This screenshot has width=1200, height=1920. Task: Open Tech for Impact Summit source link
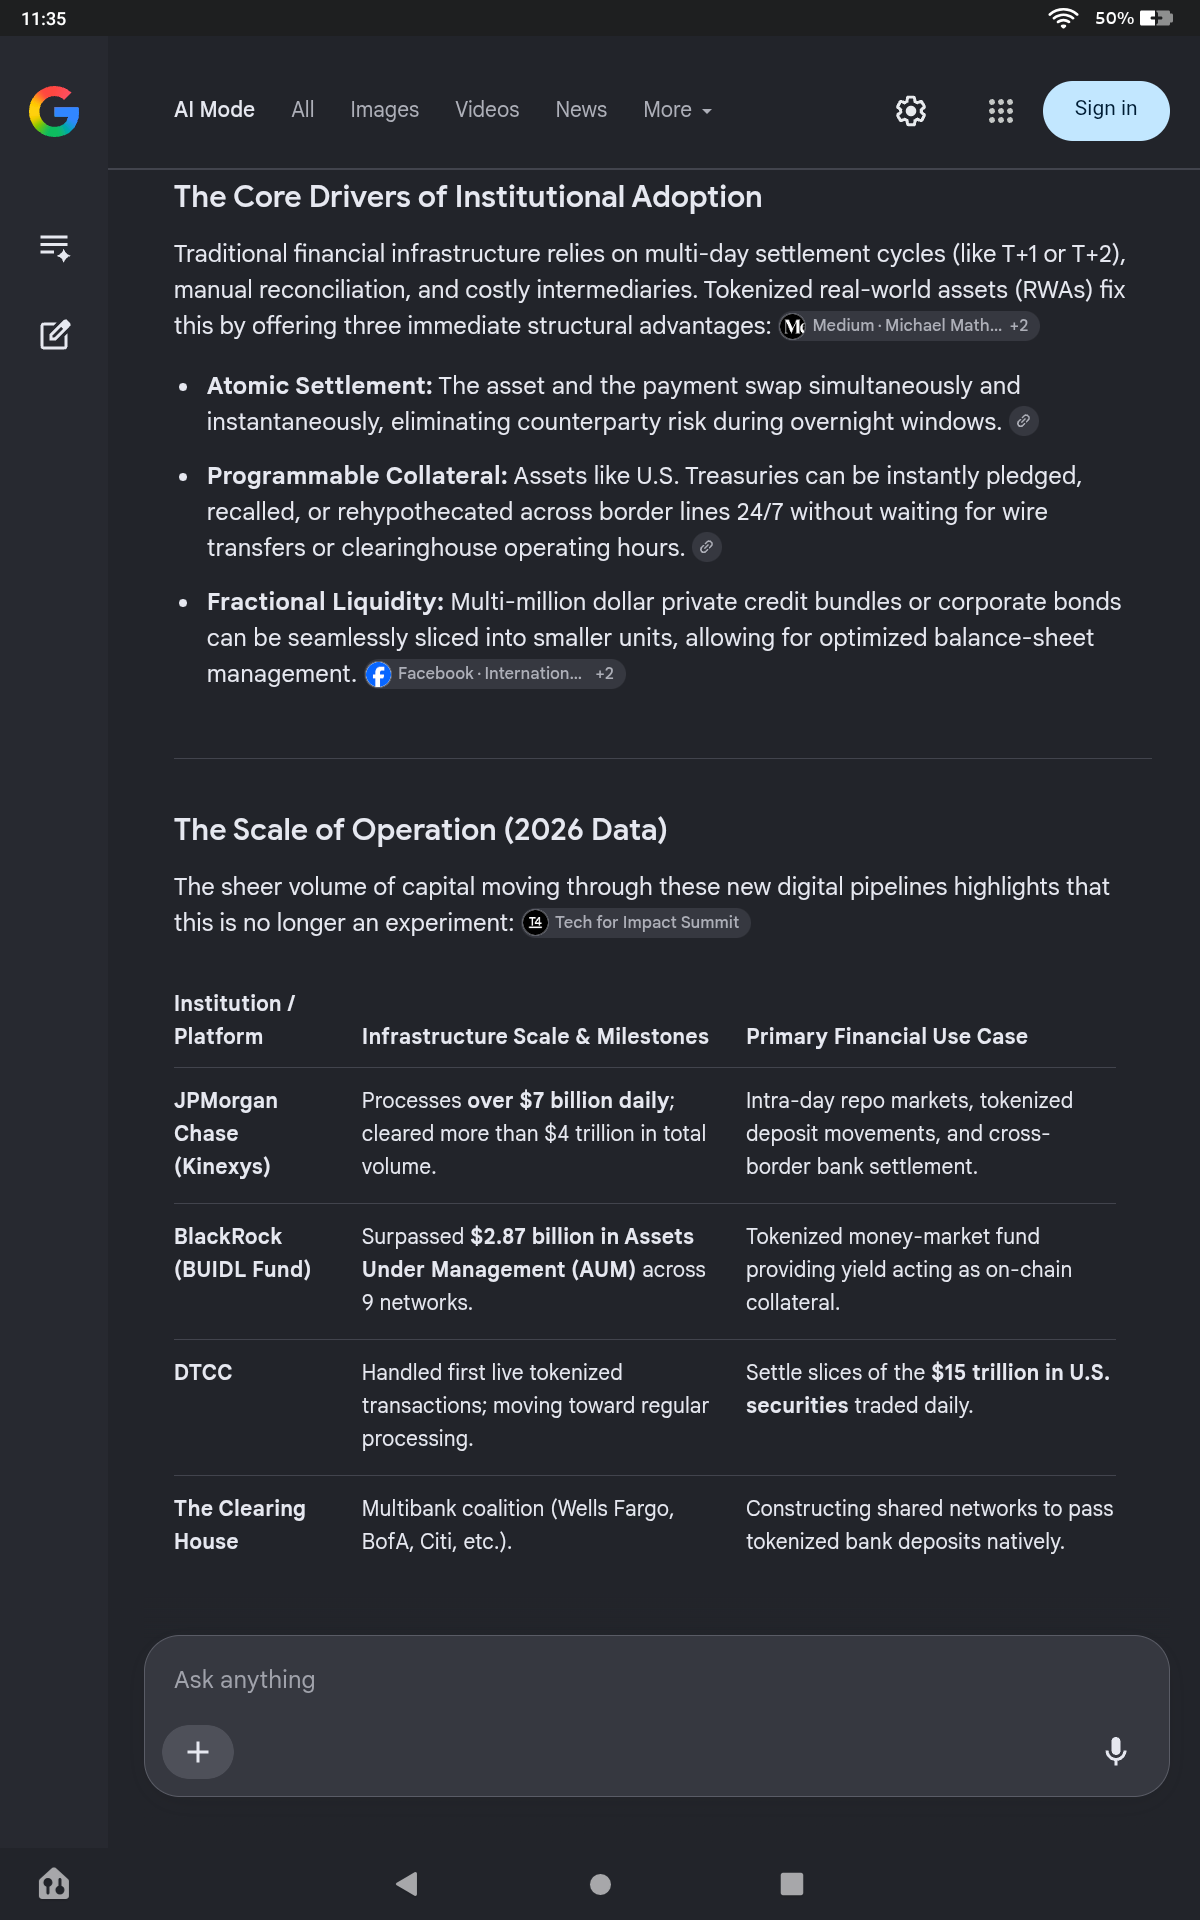tap(636, 923)
